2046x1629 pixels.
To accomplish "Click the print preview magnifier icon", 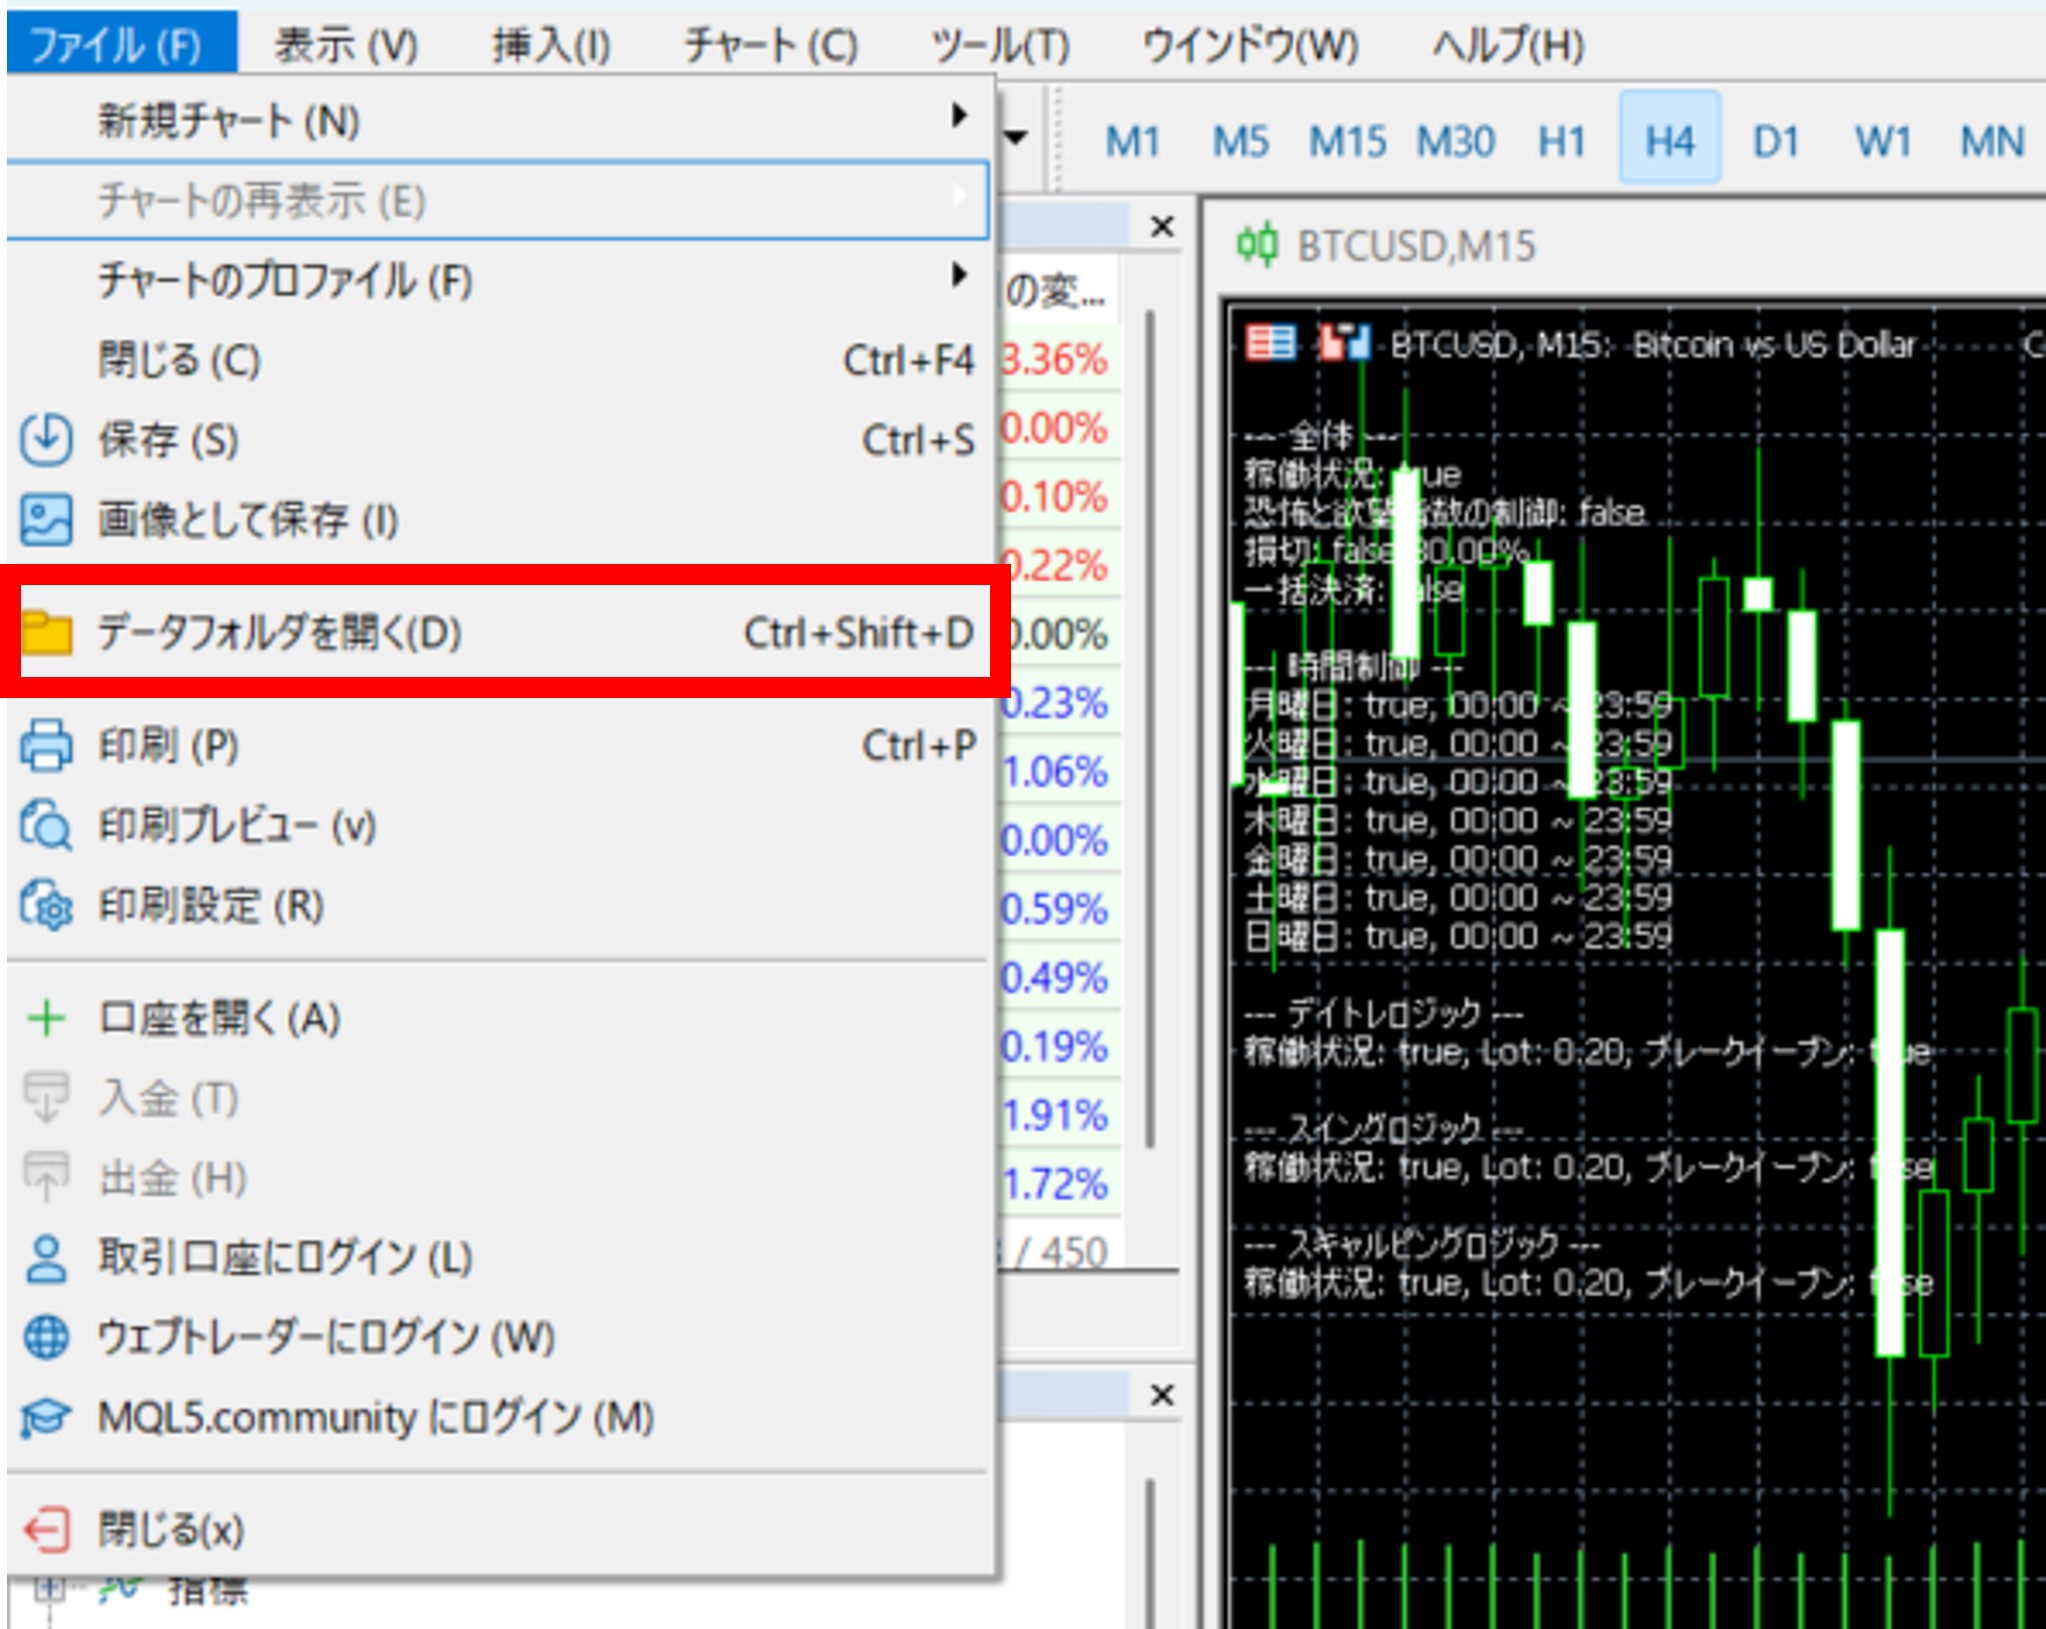I will coord(46,826).
